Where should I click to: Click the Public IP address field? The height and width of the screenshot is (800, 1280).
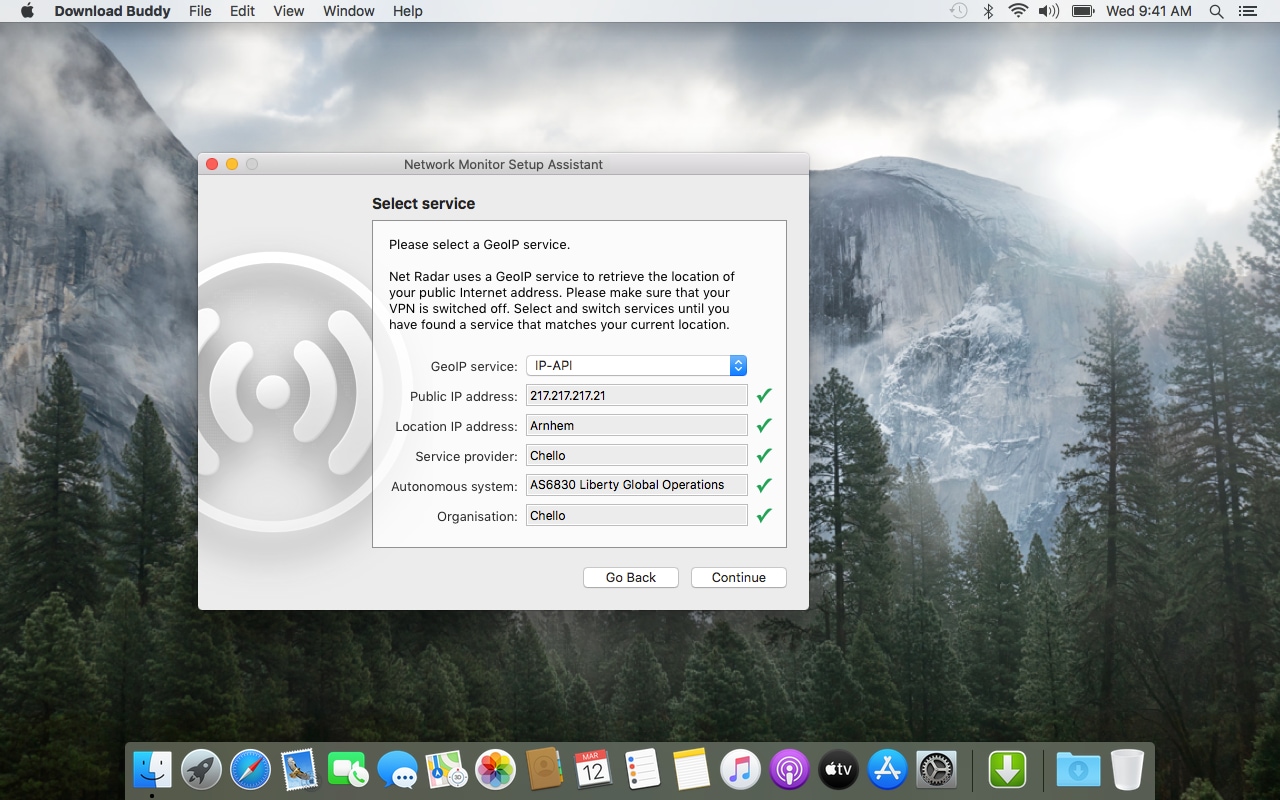click(636, 396)
